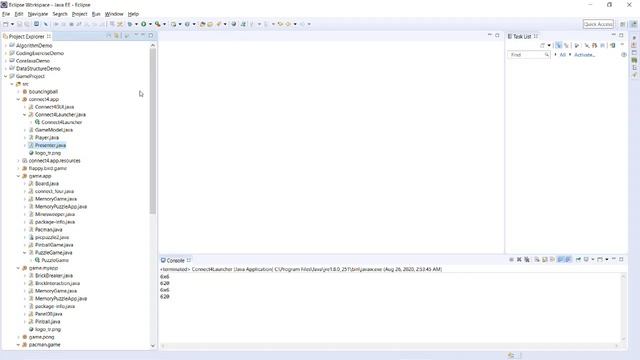The height and width of the screenshot is (360, 640).
Task: Click the Run External Tools icon
Action: [158, 24]
